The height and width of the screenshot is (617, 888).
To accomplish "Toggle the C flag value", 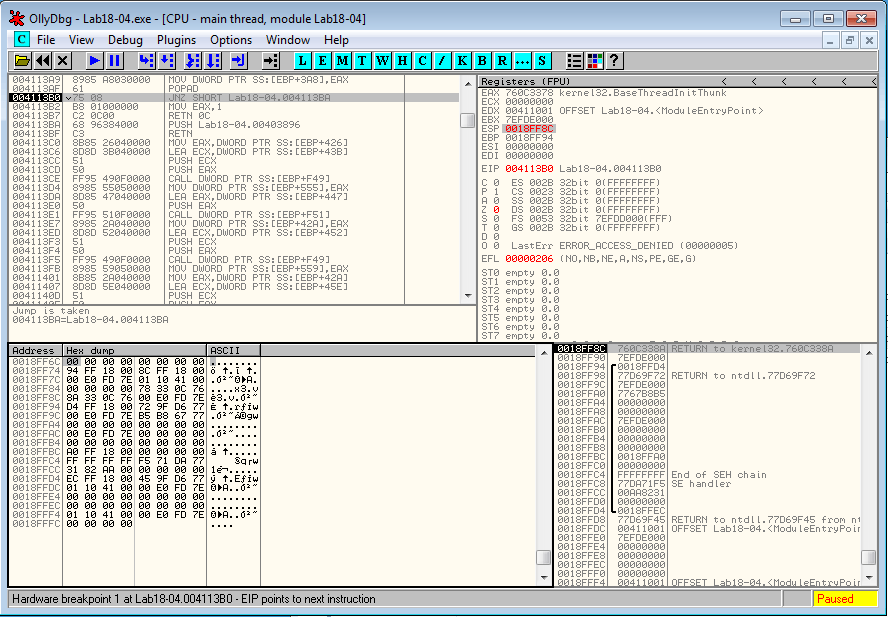I will pyautogui.click(x=494, y=182).
